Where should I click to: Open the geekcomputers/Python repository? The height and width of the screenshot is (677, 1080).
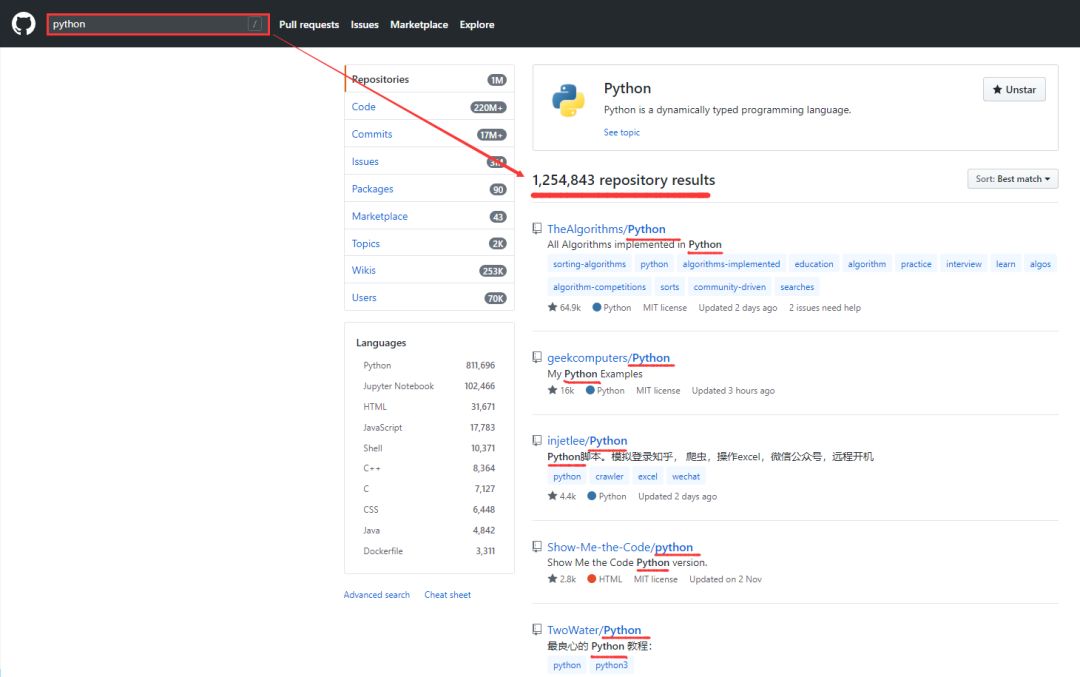click(x=608, y=357)
